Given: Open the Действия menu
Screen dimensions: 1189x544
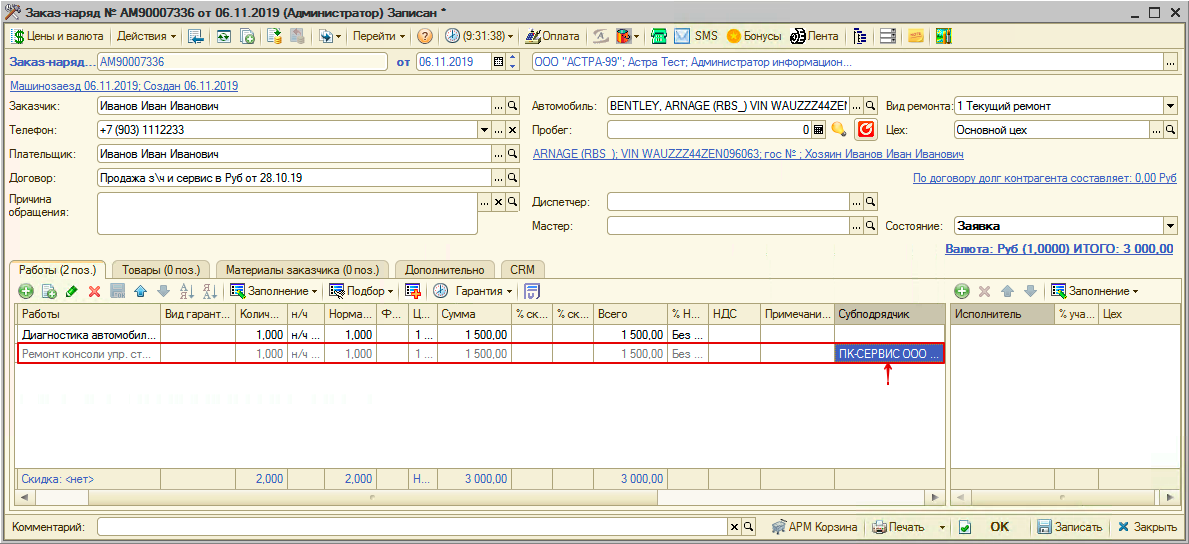Looking at the screenshot, I should point(147,36).
